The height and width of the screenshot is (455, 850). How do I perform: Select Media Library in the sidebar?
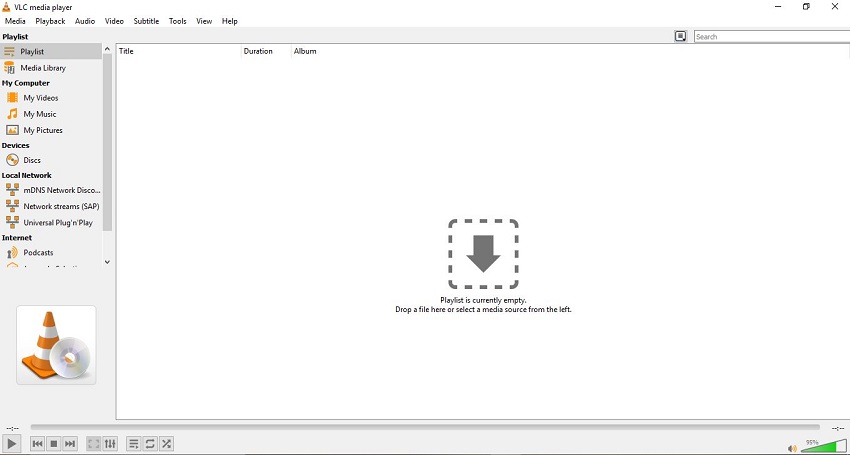tap(51, 68)
